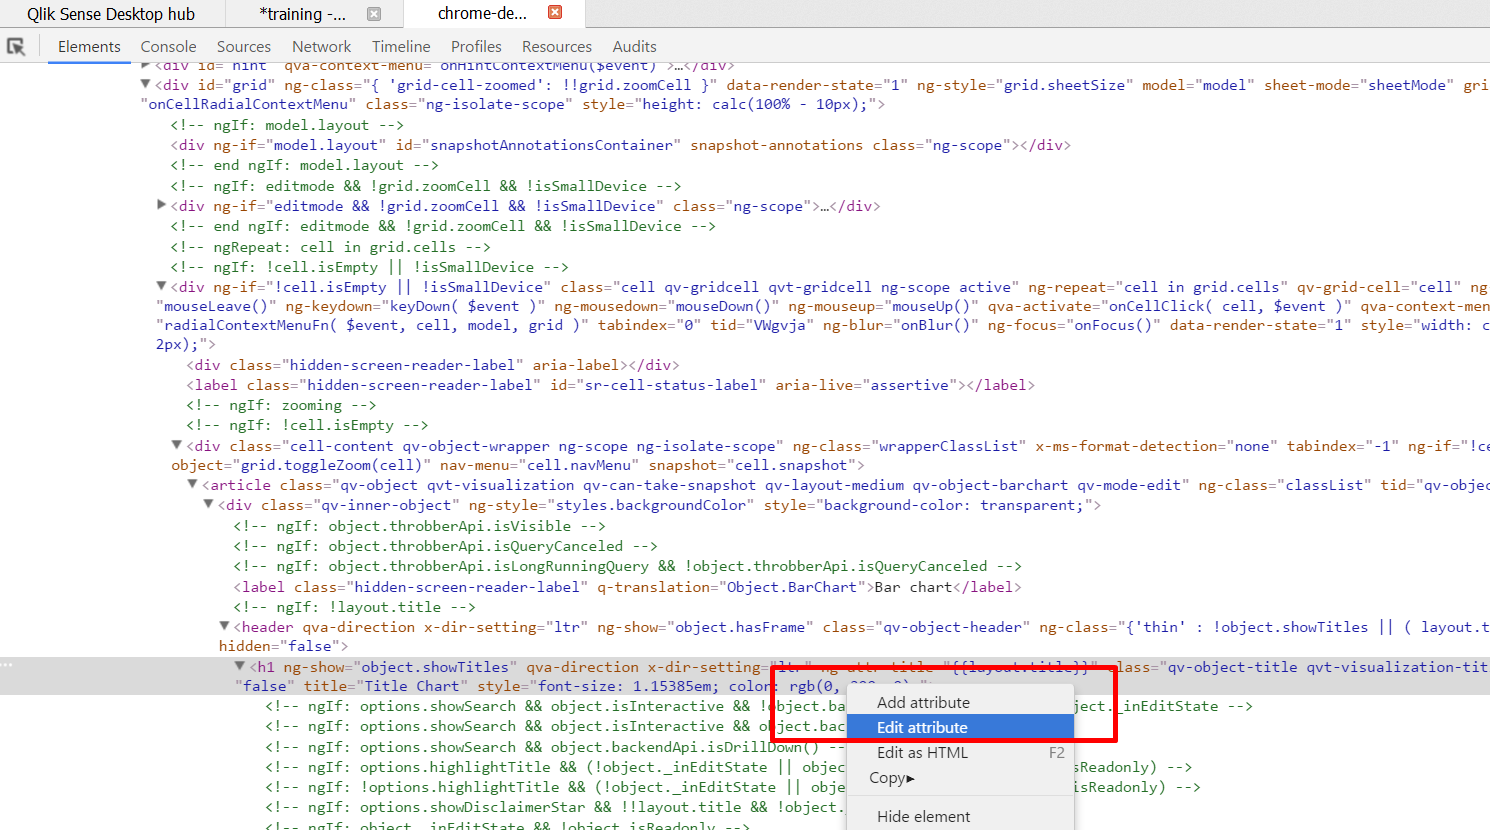
Task: Click Hide element in context menu
Action: pyautogui.click(x=923, y=816)
